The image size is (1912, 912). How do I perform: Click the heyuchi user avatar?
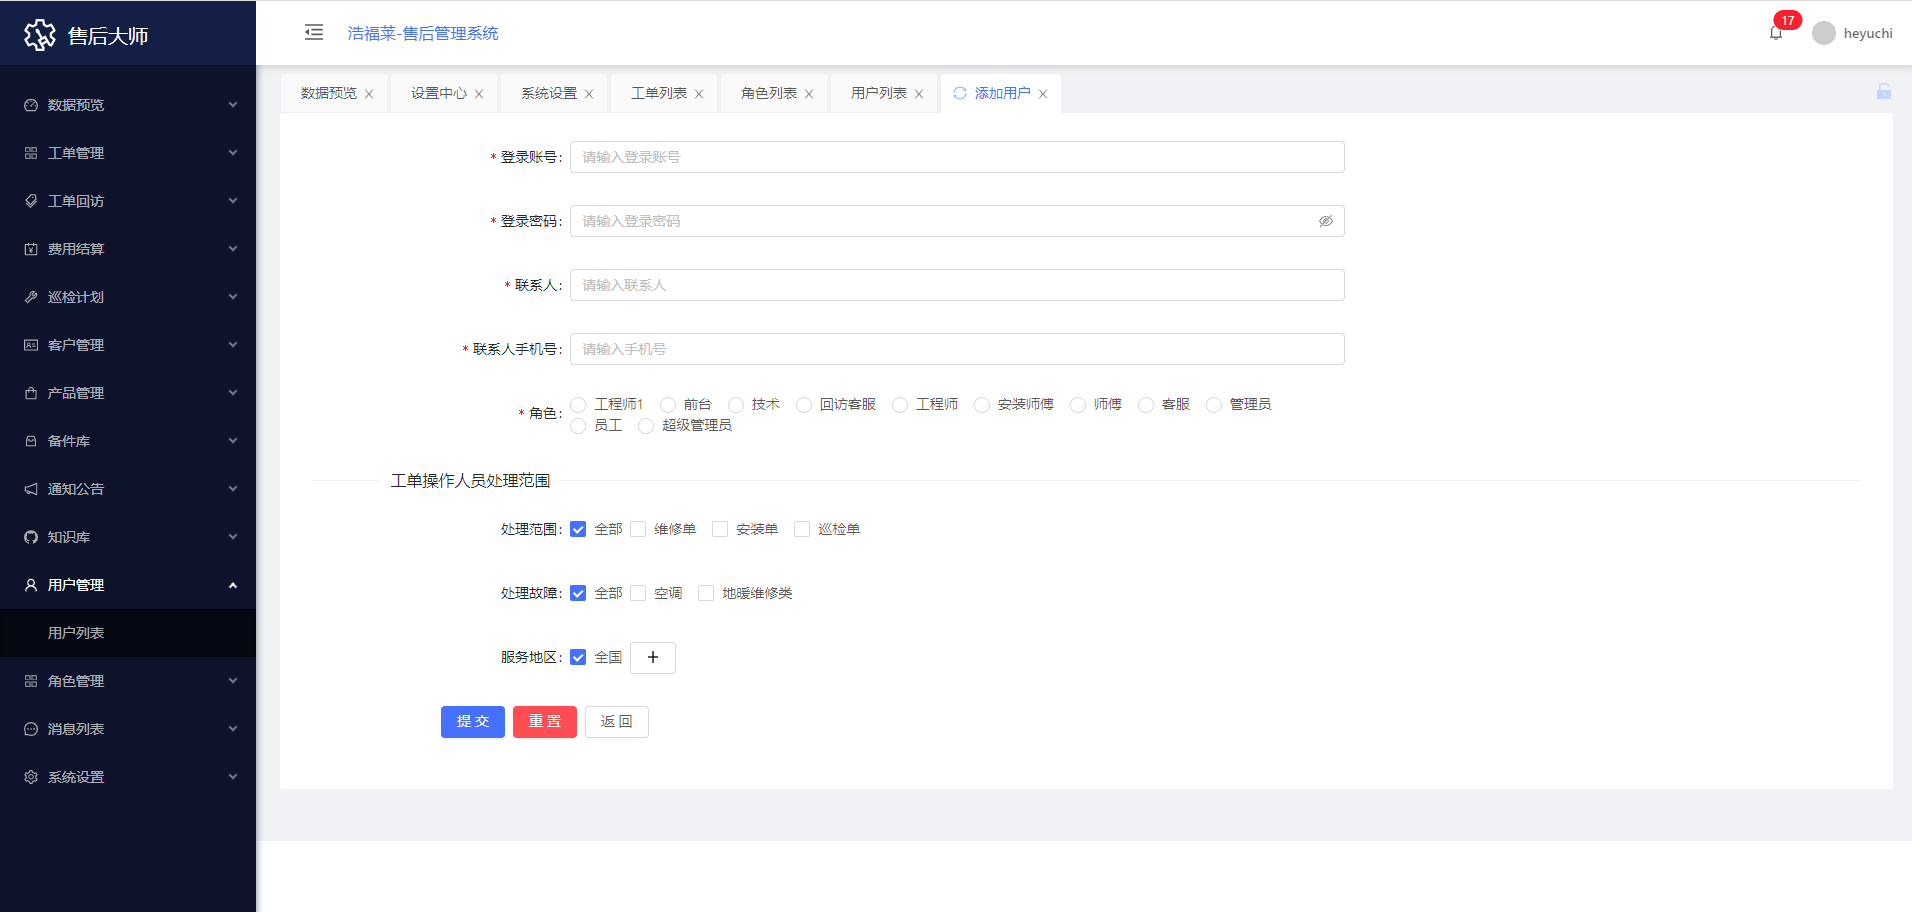(x=1824, y=33)
